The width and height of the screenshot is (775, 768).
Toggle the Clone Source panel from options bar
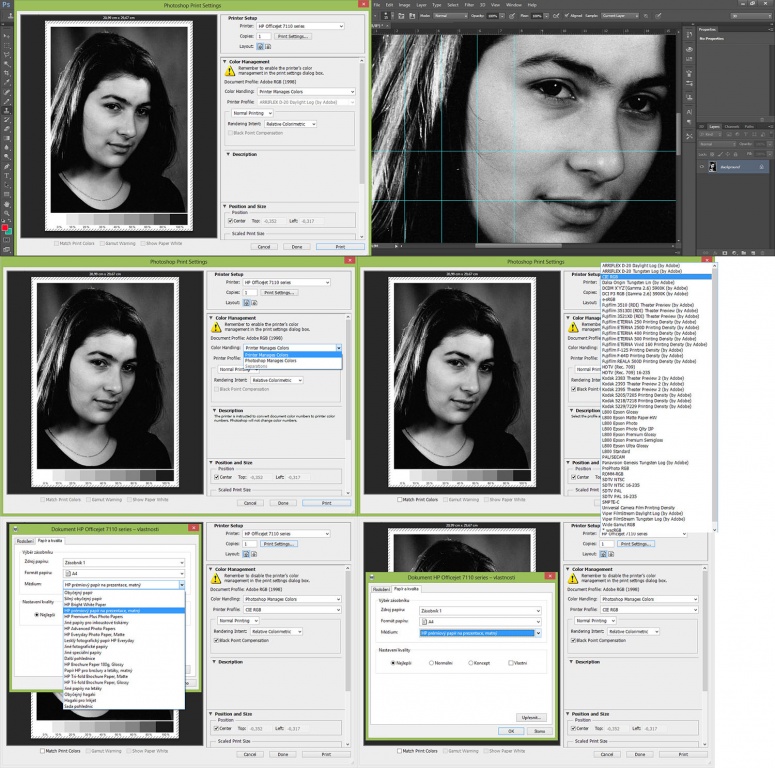[x=412, y=16]
